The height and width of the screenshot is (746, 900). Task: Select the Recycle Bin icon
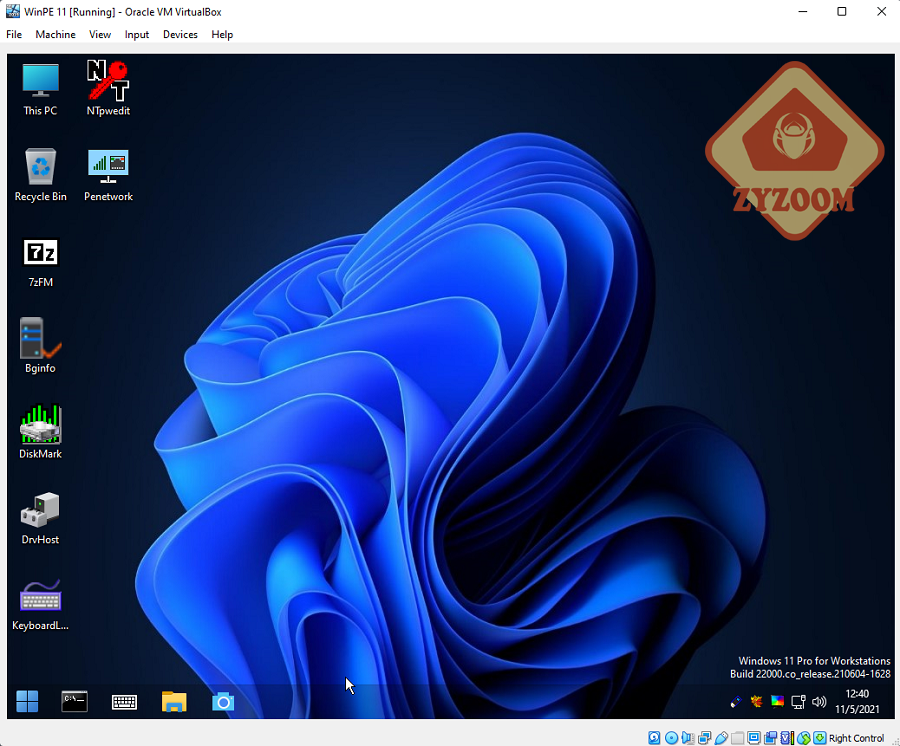pyautogui.click(x=40, y=174)
